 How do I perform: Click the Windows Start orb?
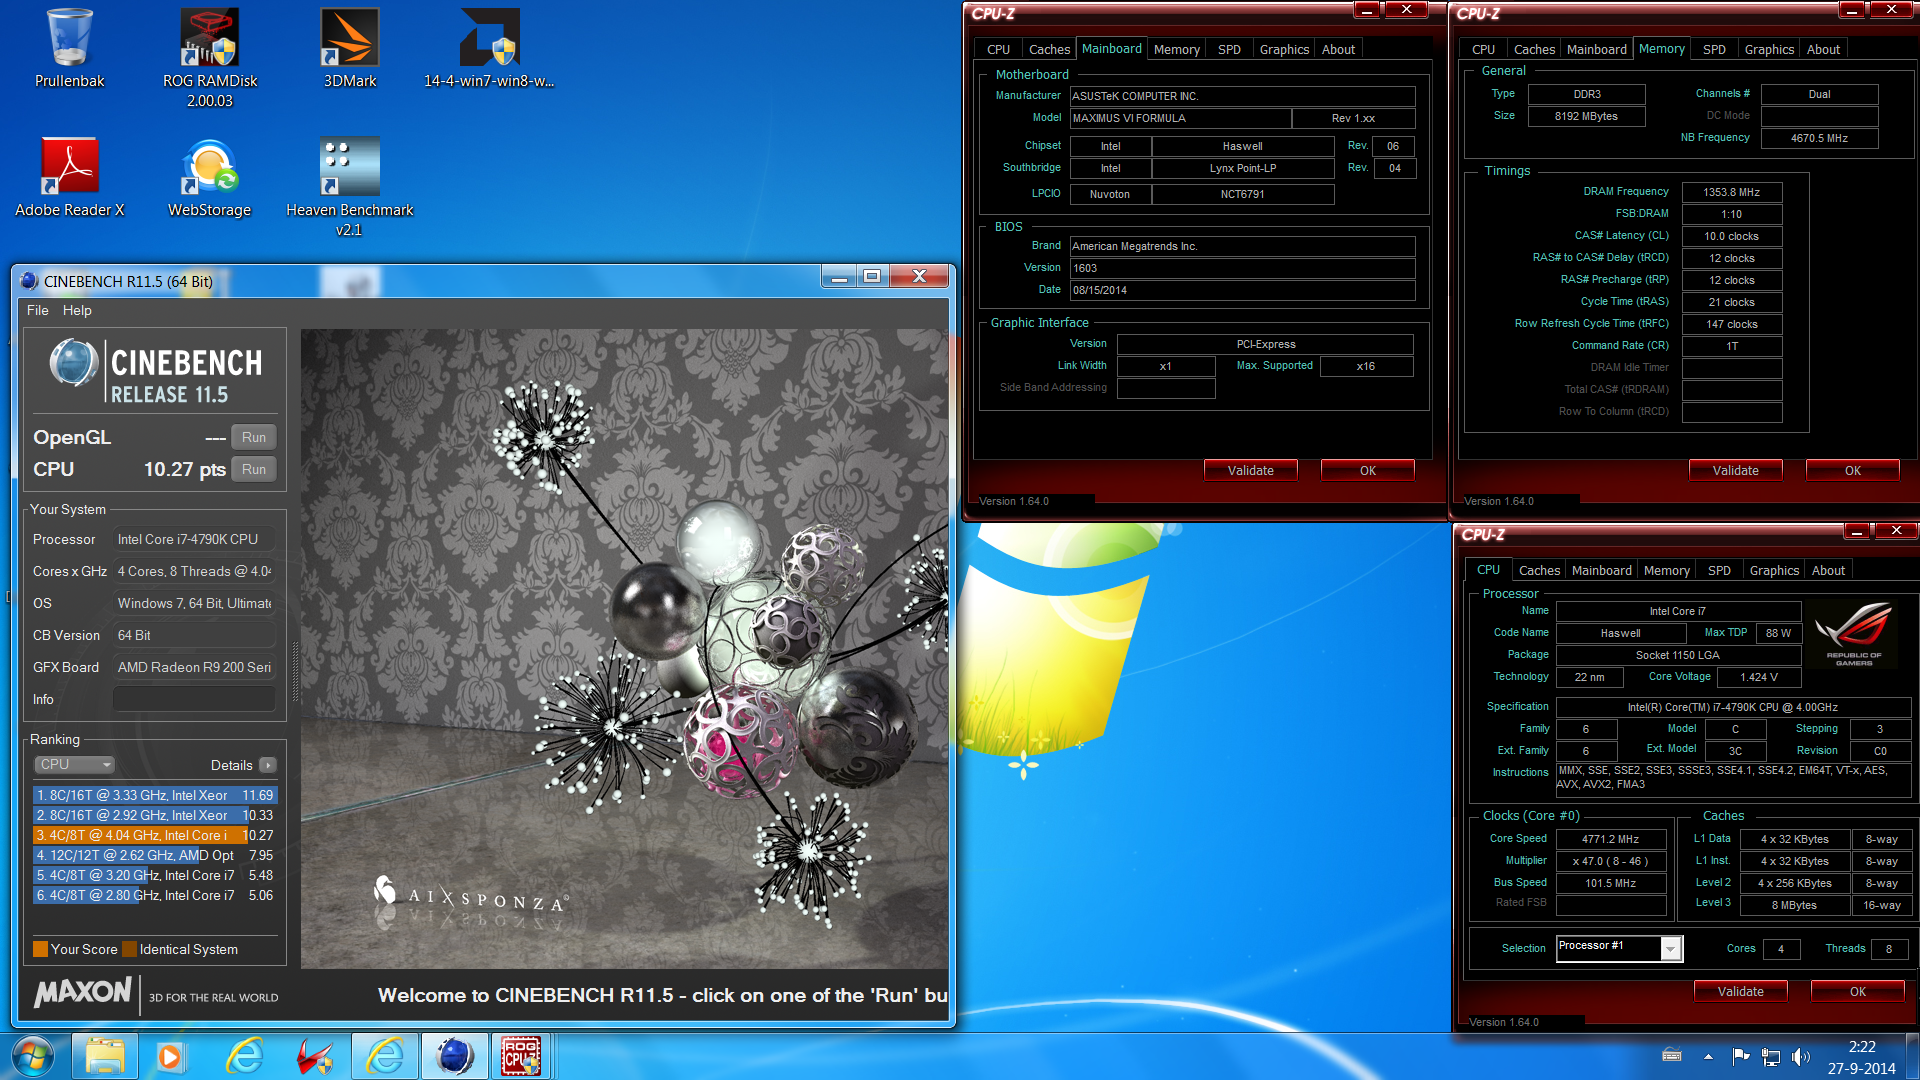[31, 1056]
